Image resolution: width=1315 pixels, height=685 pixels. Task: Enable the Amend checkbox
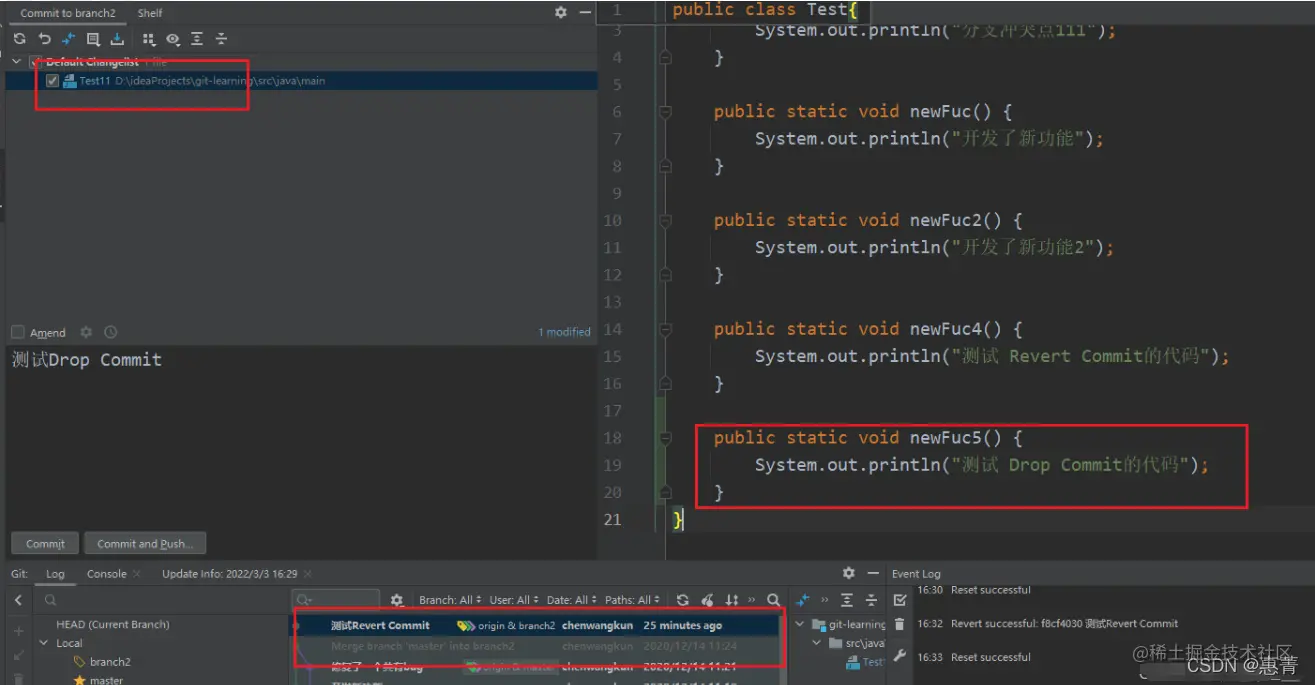point(17,332)
